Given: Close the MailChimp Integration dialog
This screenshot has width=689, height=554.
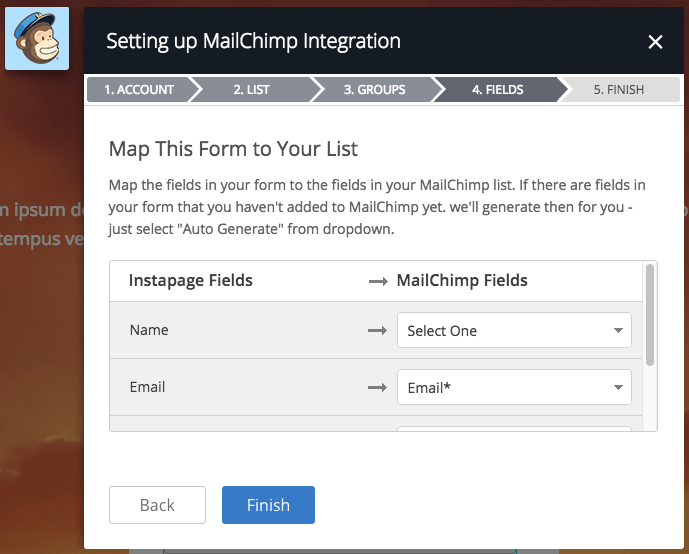Looking at the screenshot, I should tap(655, 42).
